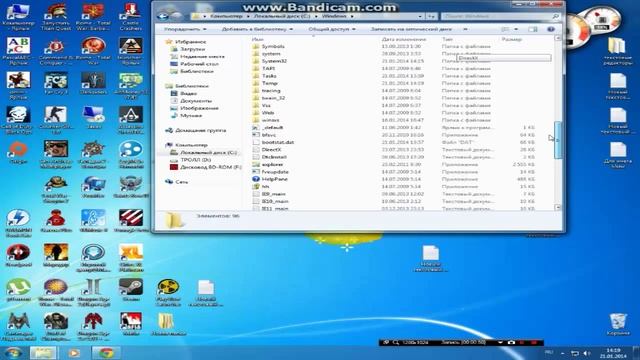Sort by the Тип column header
Viewport: 640px width, 360px height.
click(x=447, y=40)
